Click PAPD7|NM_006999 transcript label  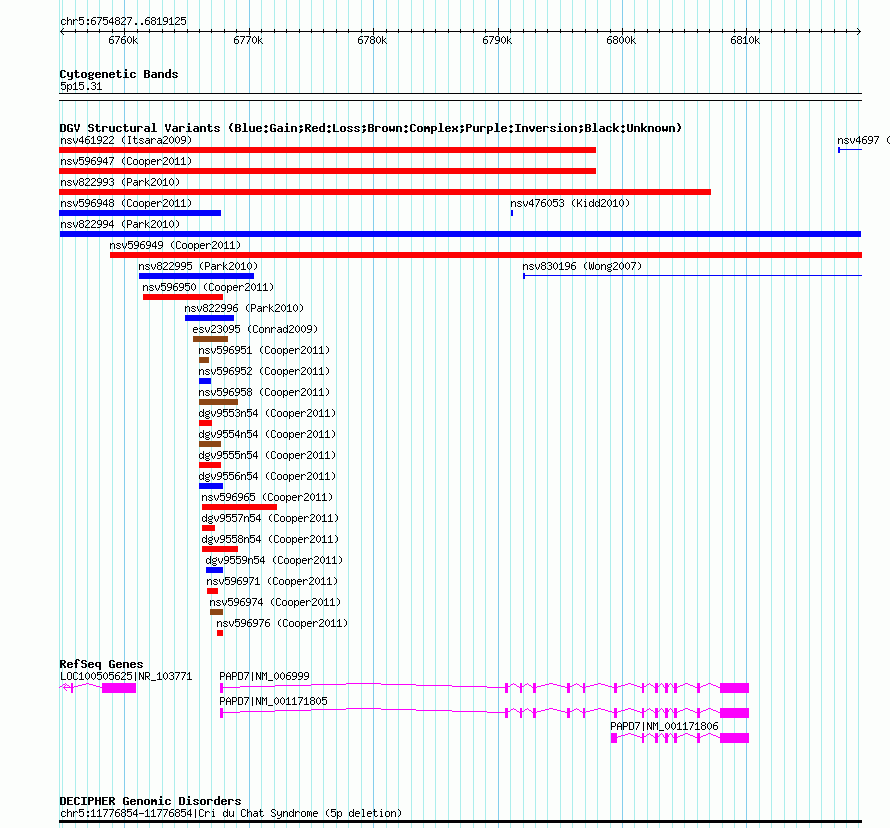pyautogui.click(x=265, y=676)
